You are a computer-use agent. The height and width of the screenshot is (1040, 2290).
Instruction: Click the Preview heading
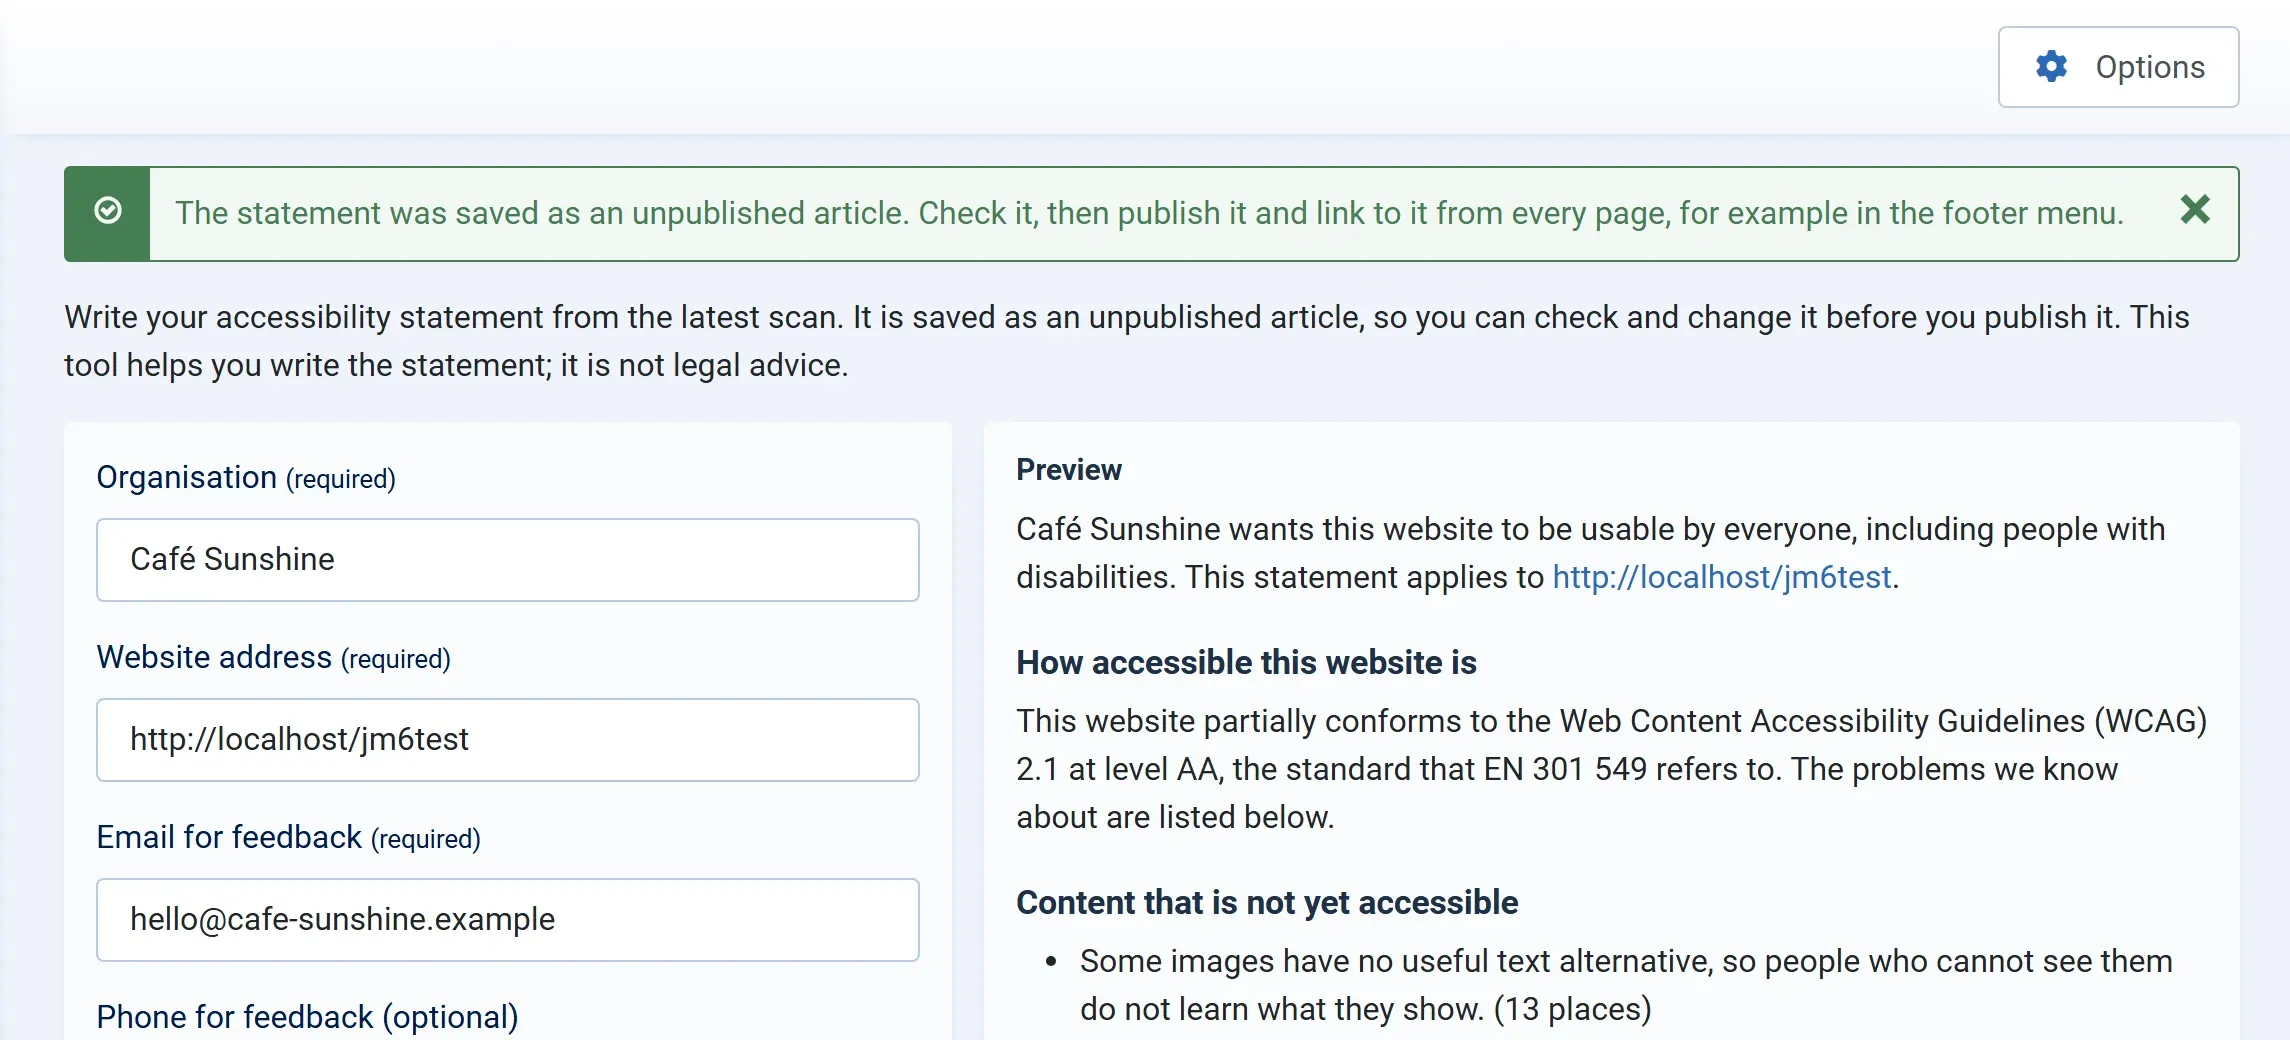pos(1069,470)
